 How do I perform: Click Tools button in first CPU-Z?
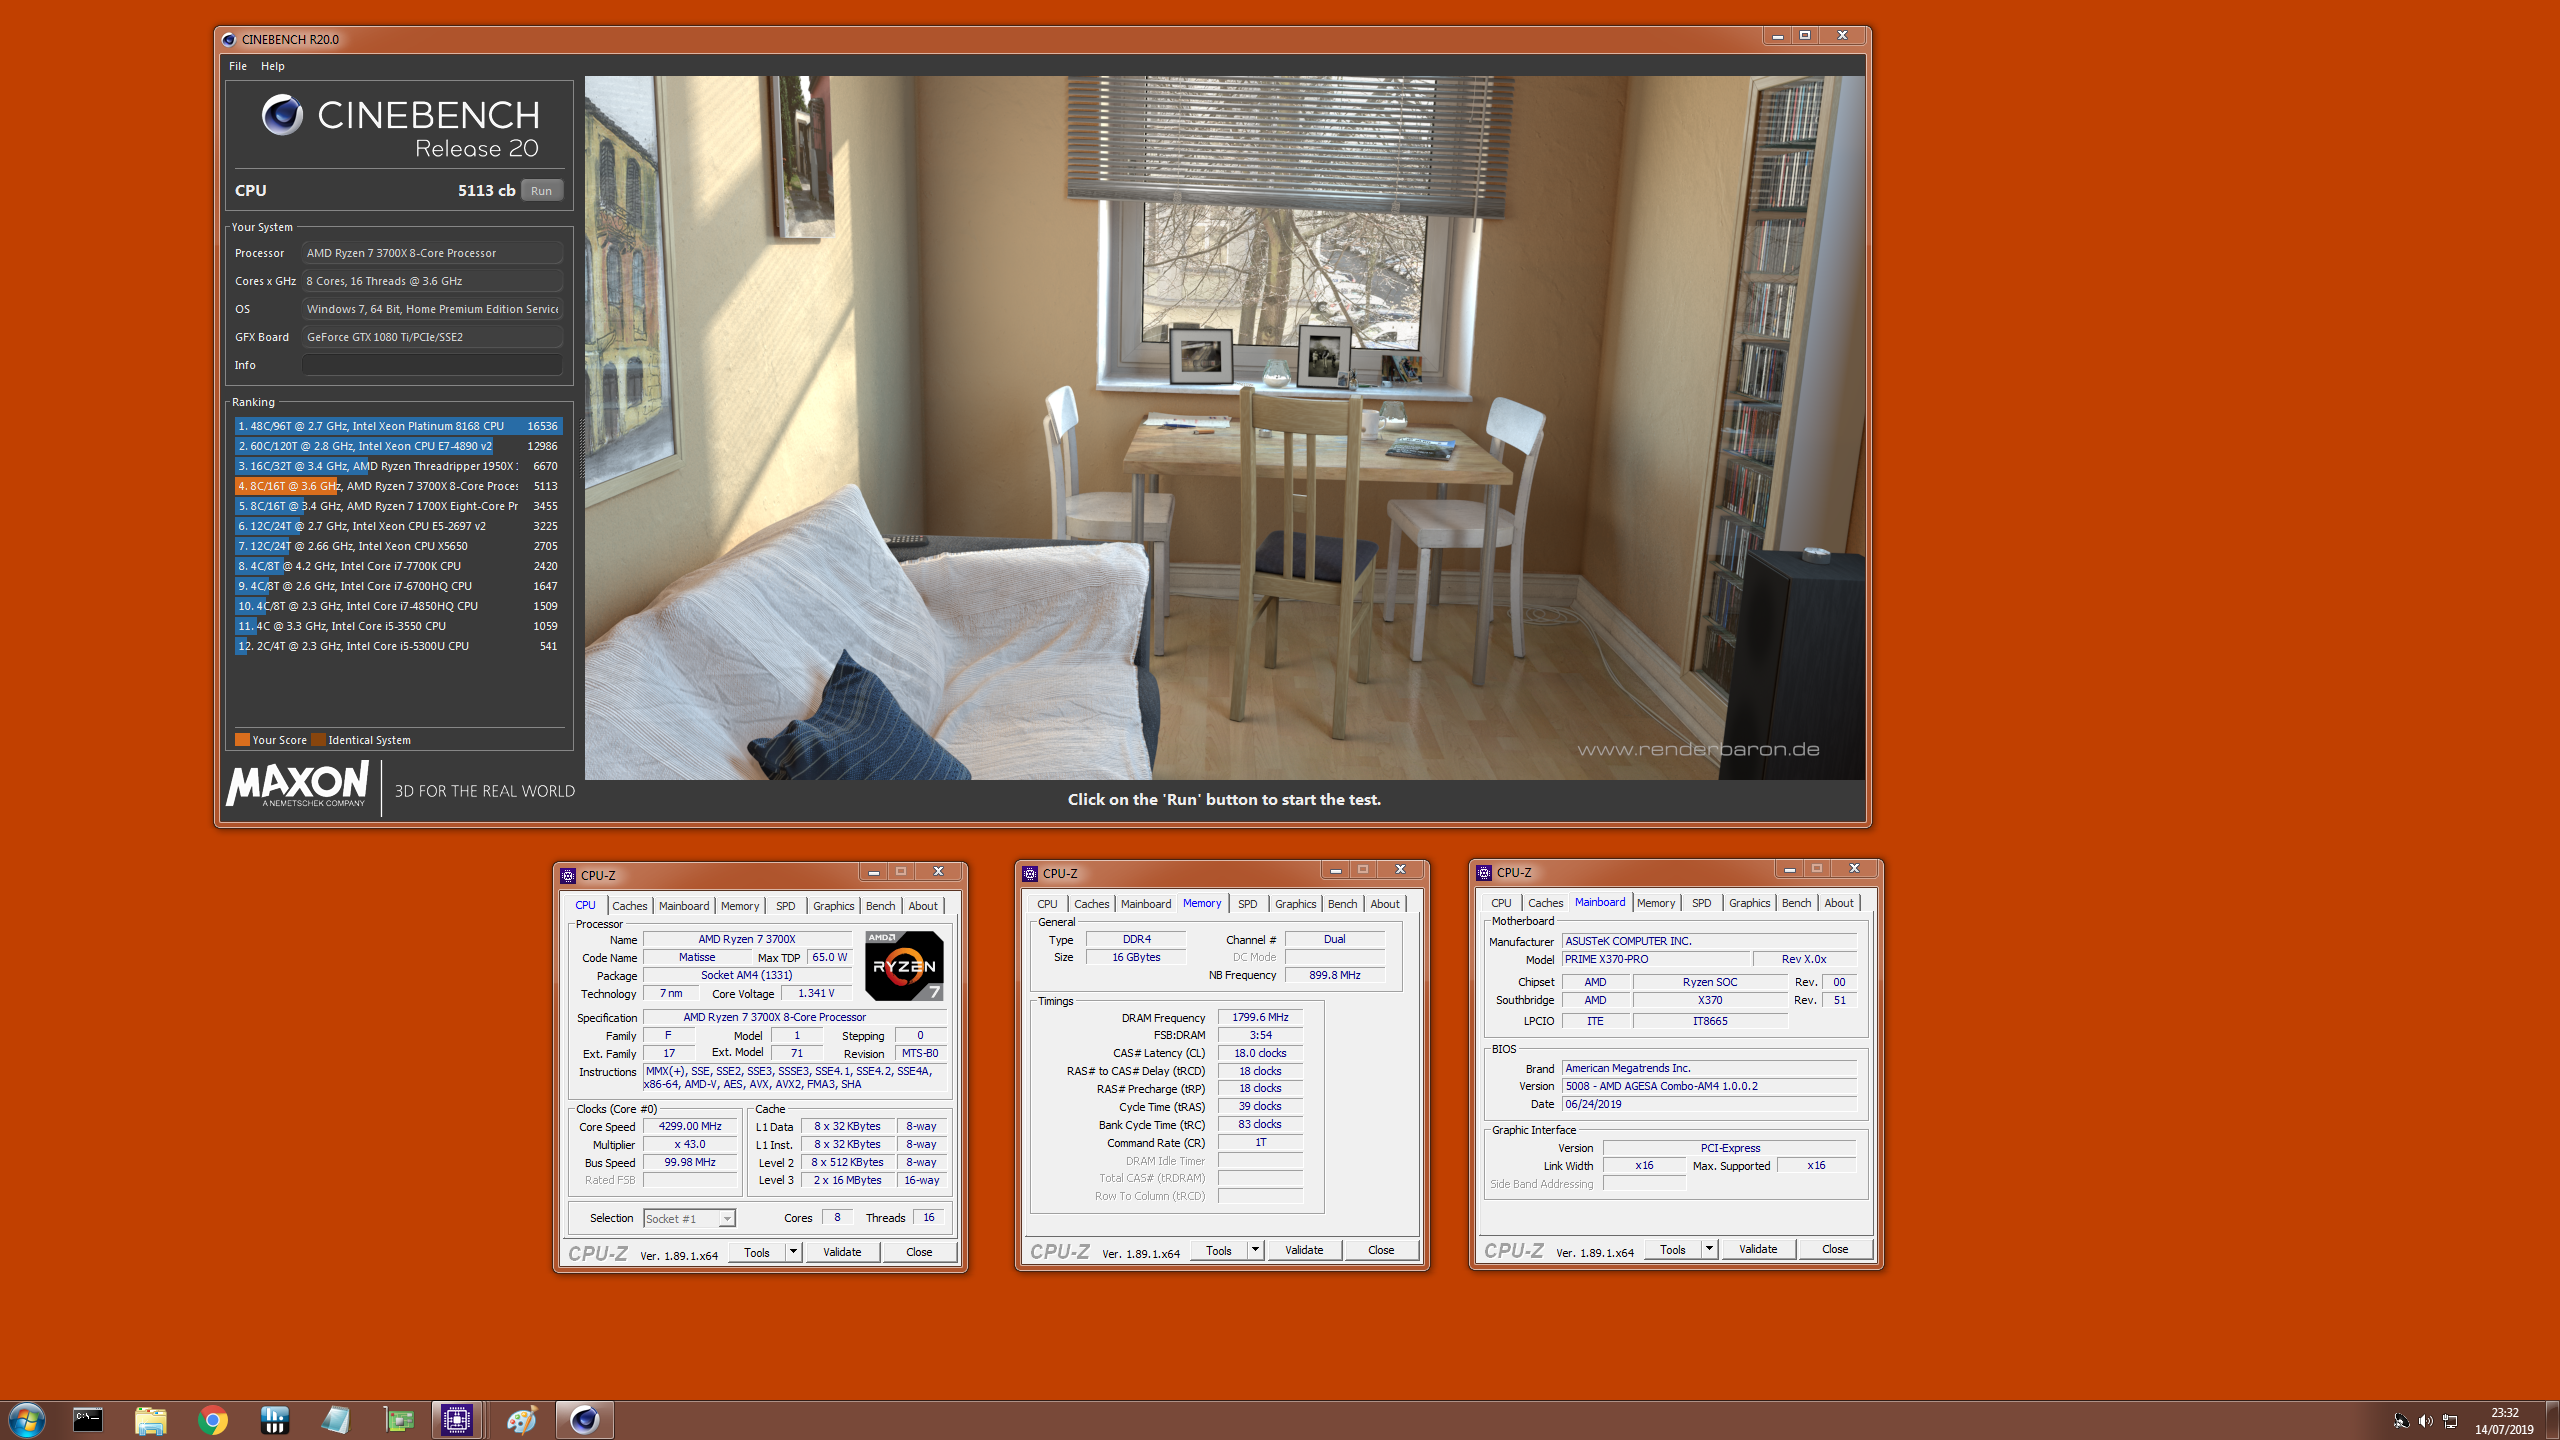click(757, 1252)
